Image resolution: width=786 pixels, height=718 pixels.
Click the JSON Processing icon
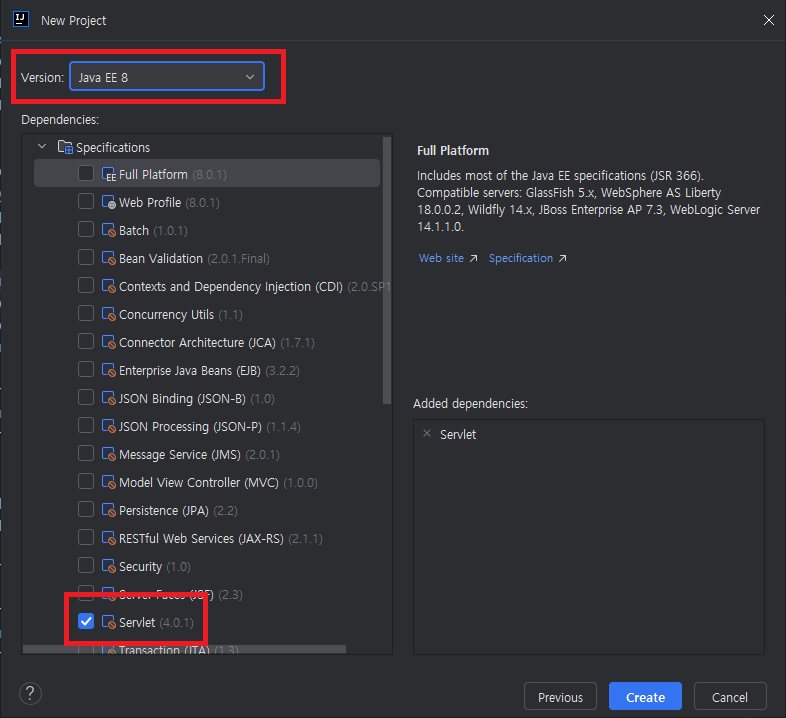(x=109, y=426)
